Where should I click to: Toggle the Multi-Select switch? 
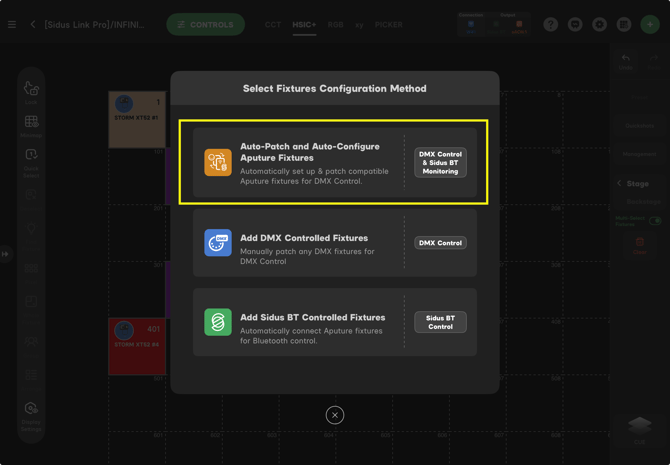tap(655, 220)
